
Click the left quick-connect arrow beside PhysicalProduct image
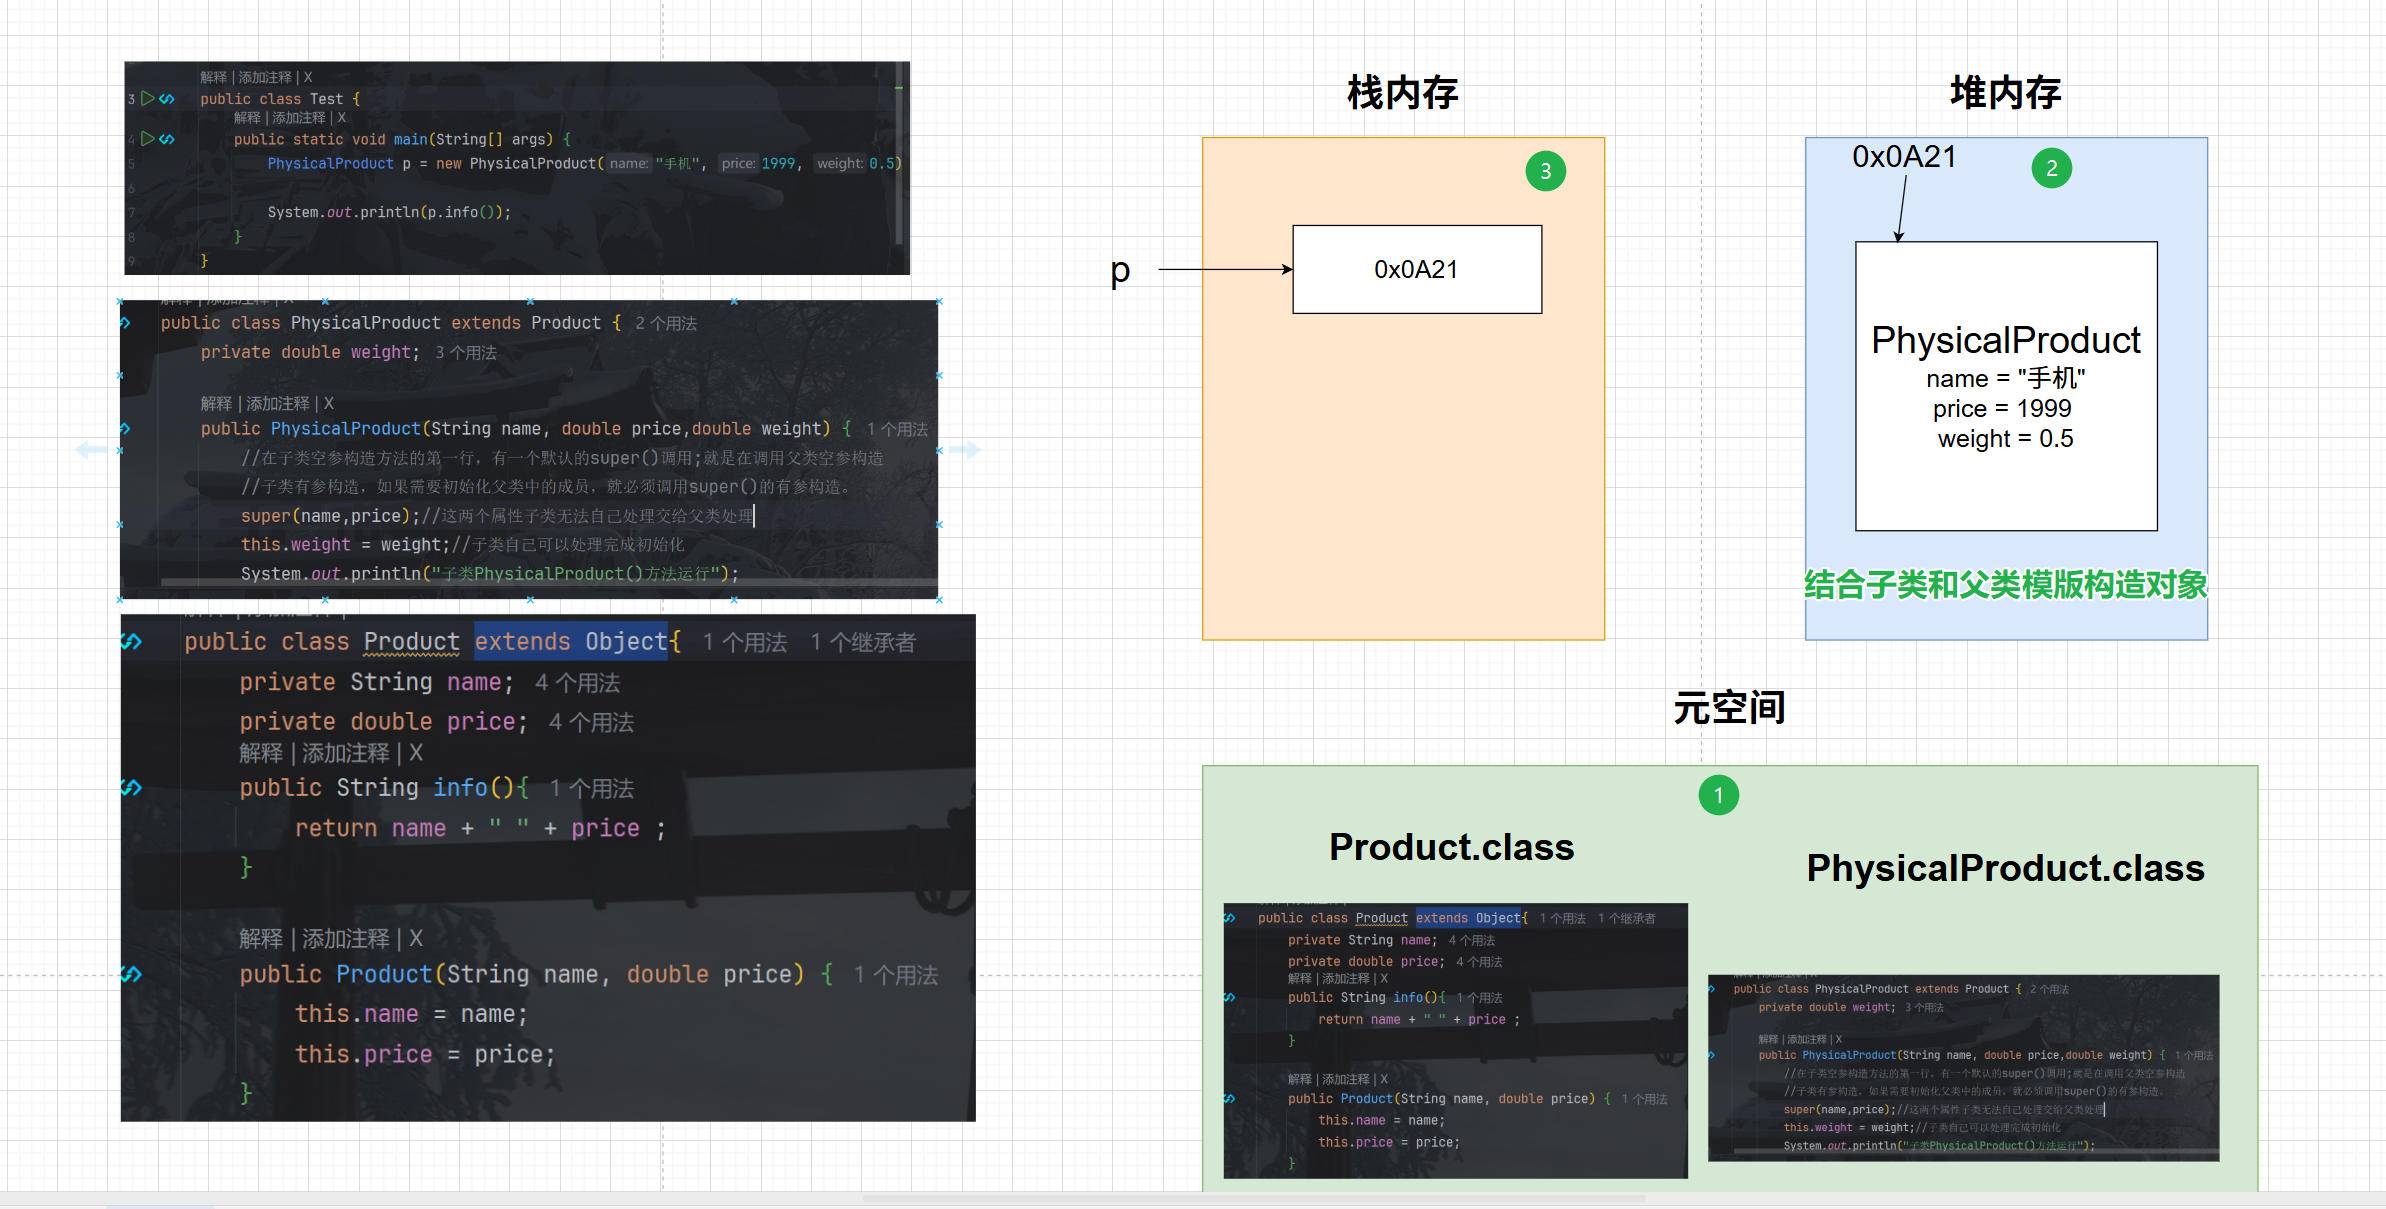pyautogui.click(x=91, y=450)
